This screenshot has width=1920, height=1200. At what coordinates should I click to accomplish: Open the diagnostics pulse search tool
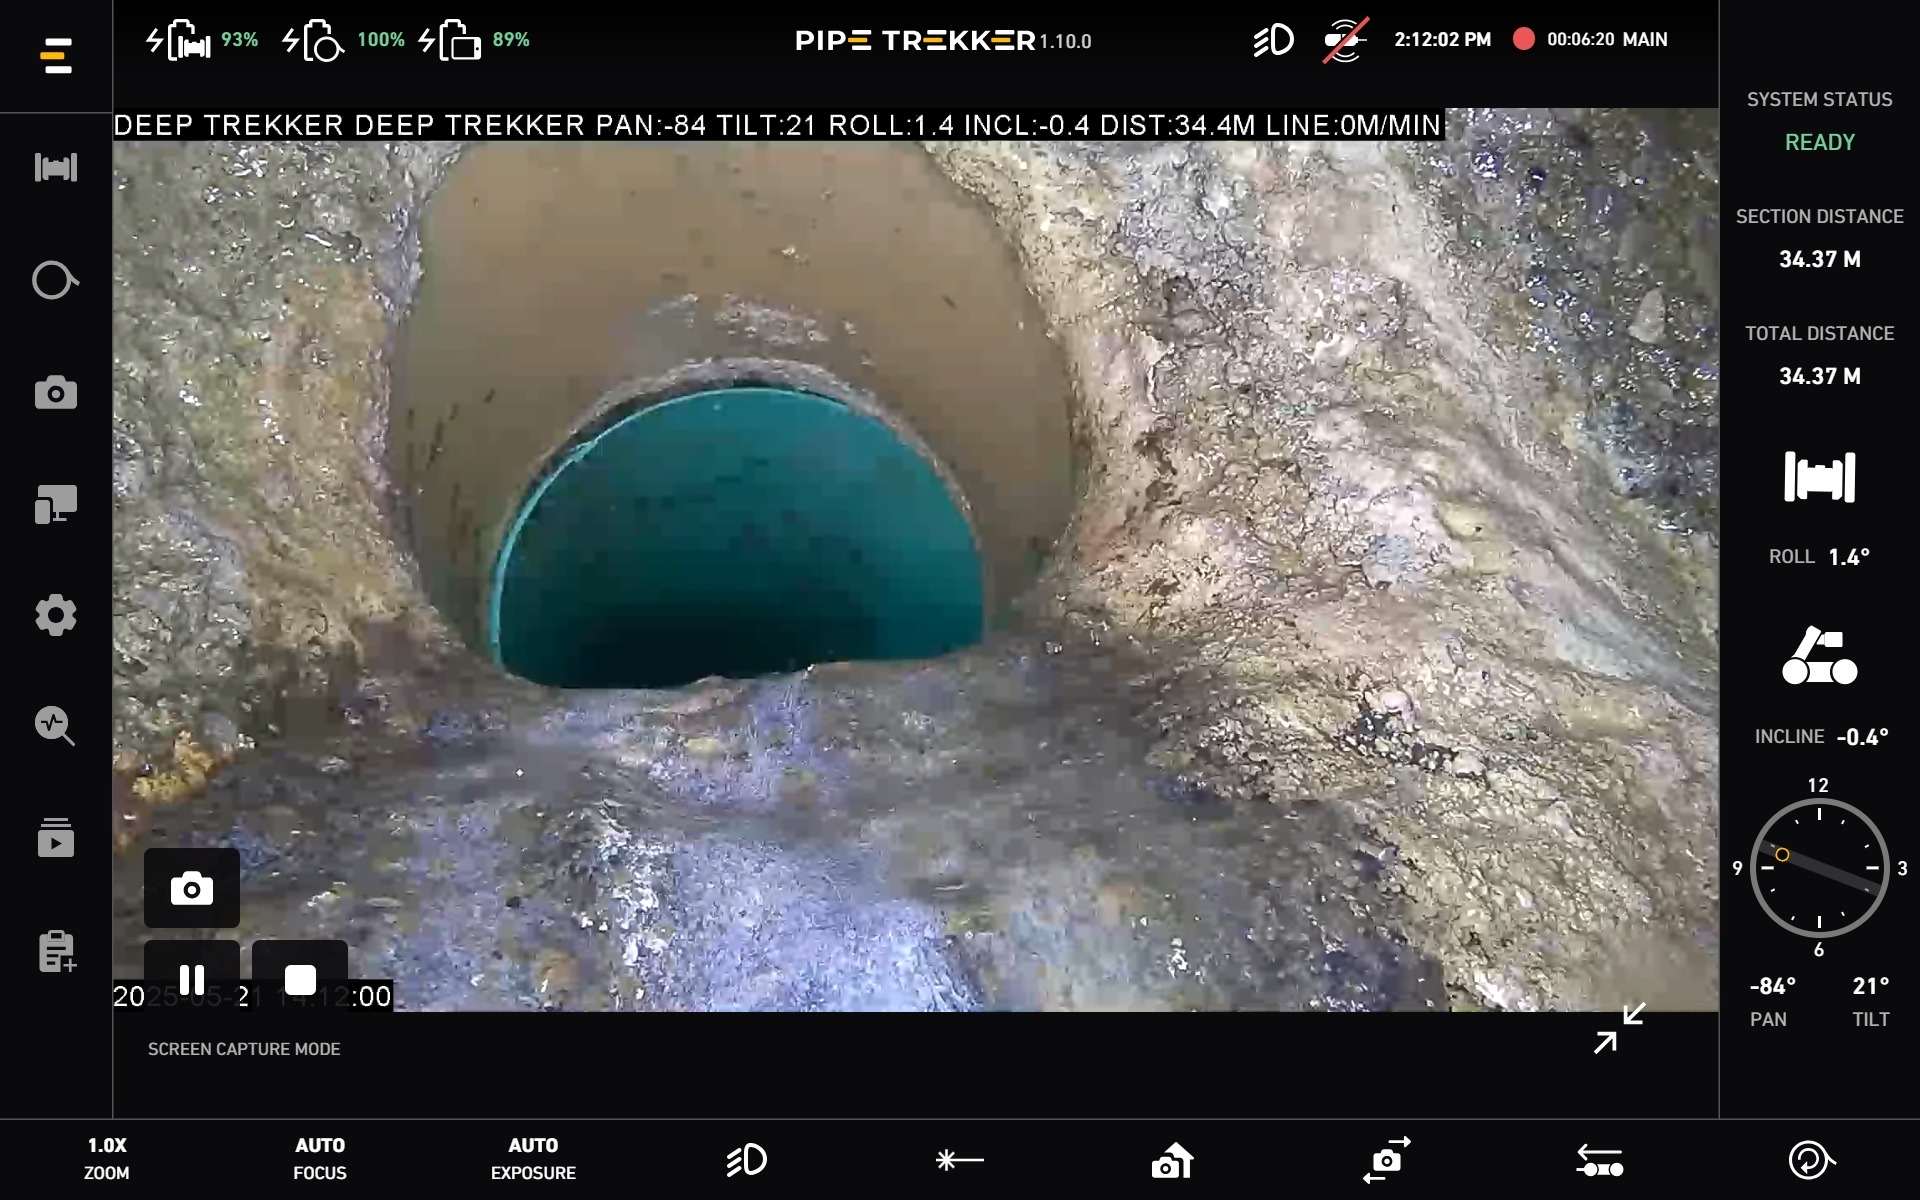(56, 727)
